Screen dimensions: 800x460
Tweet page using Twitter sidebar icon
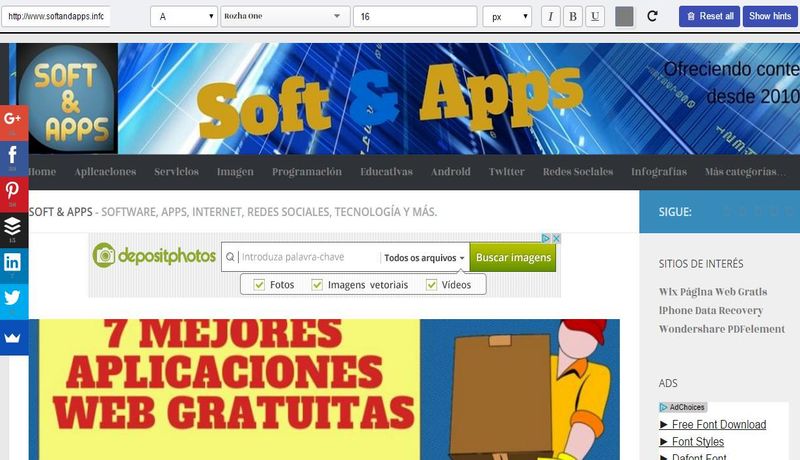tap(14, 301)
